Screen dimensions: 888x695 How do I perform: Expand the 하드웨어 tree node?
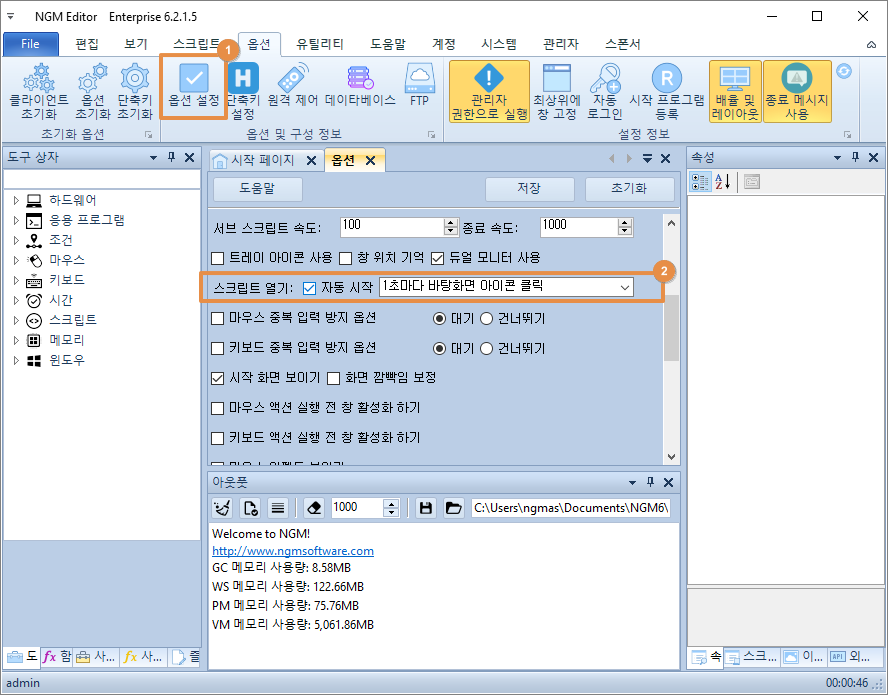(16, 200)
